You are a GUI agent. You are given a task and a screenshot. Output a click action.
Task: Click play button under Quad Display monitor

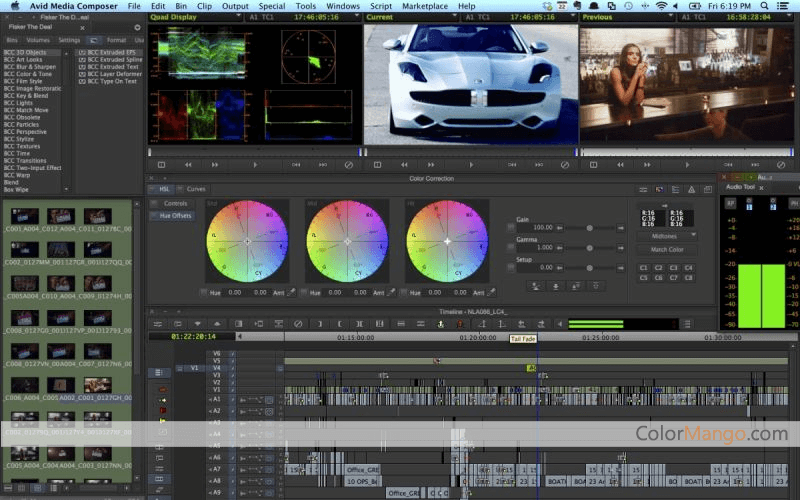(x=255, y=164)
